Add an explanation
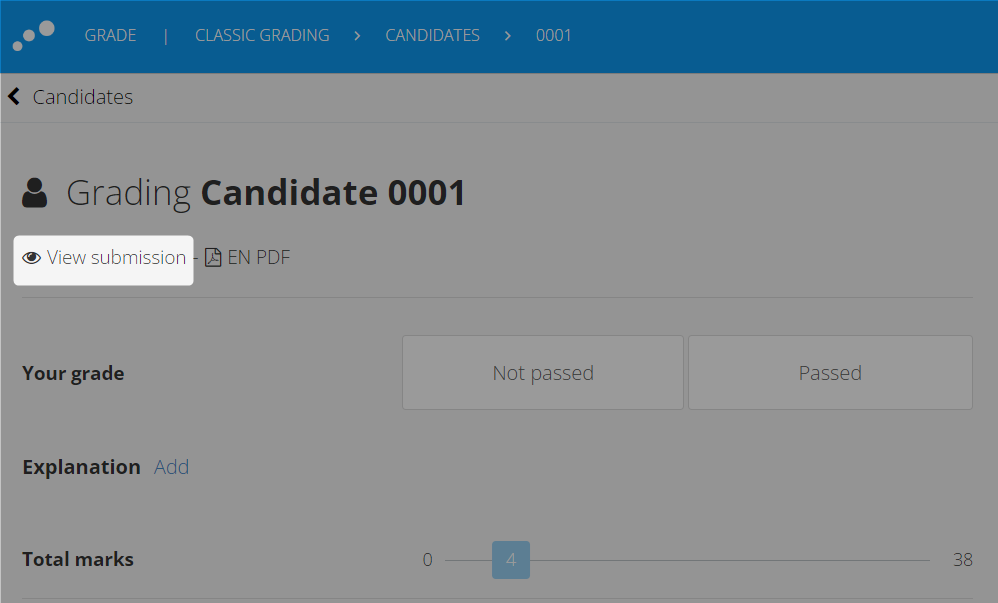Image resolution: width=998 pixels, height=603 pixels. (x=171, y=467)
